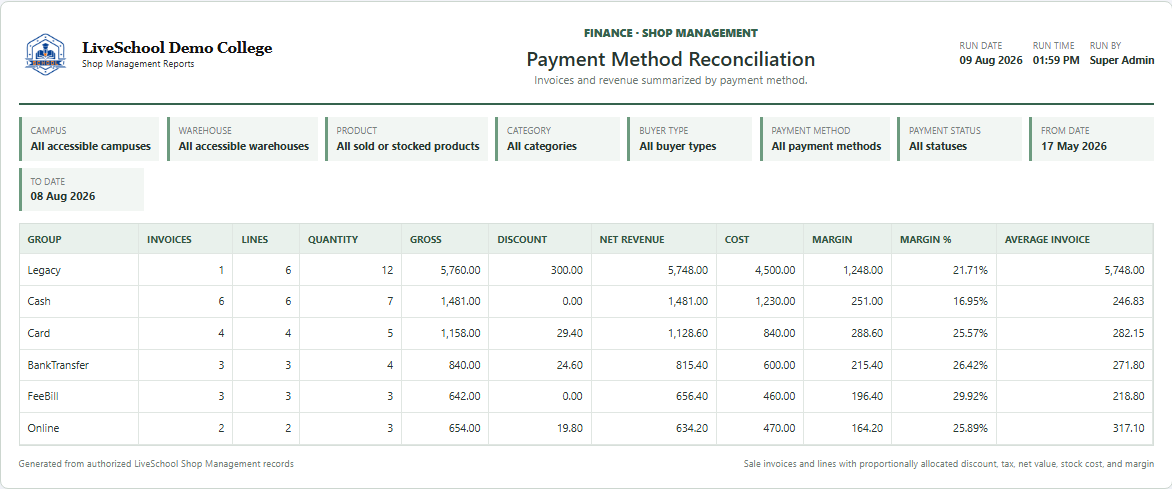Click Online discount 19.80

click(569, 428)
